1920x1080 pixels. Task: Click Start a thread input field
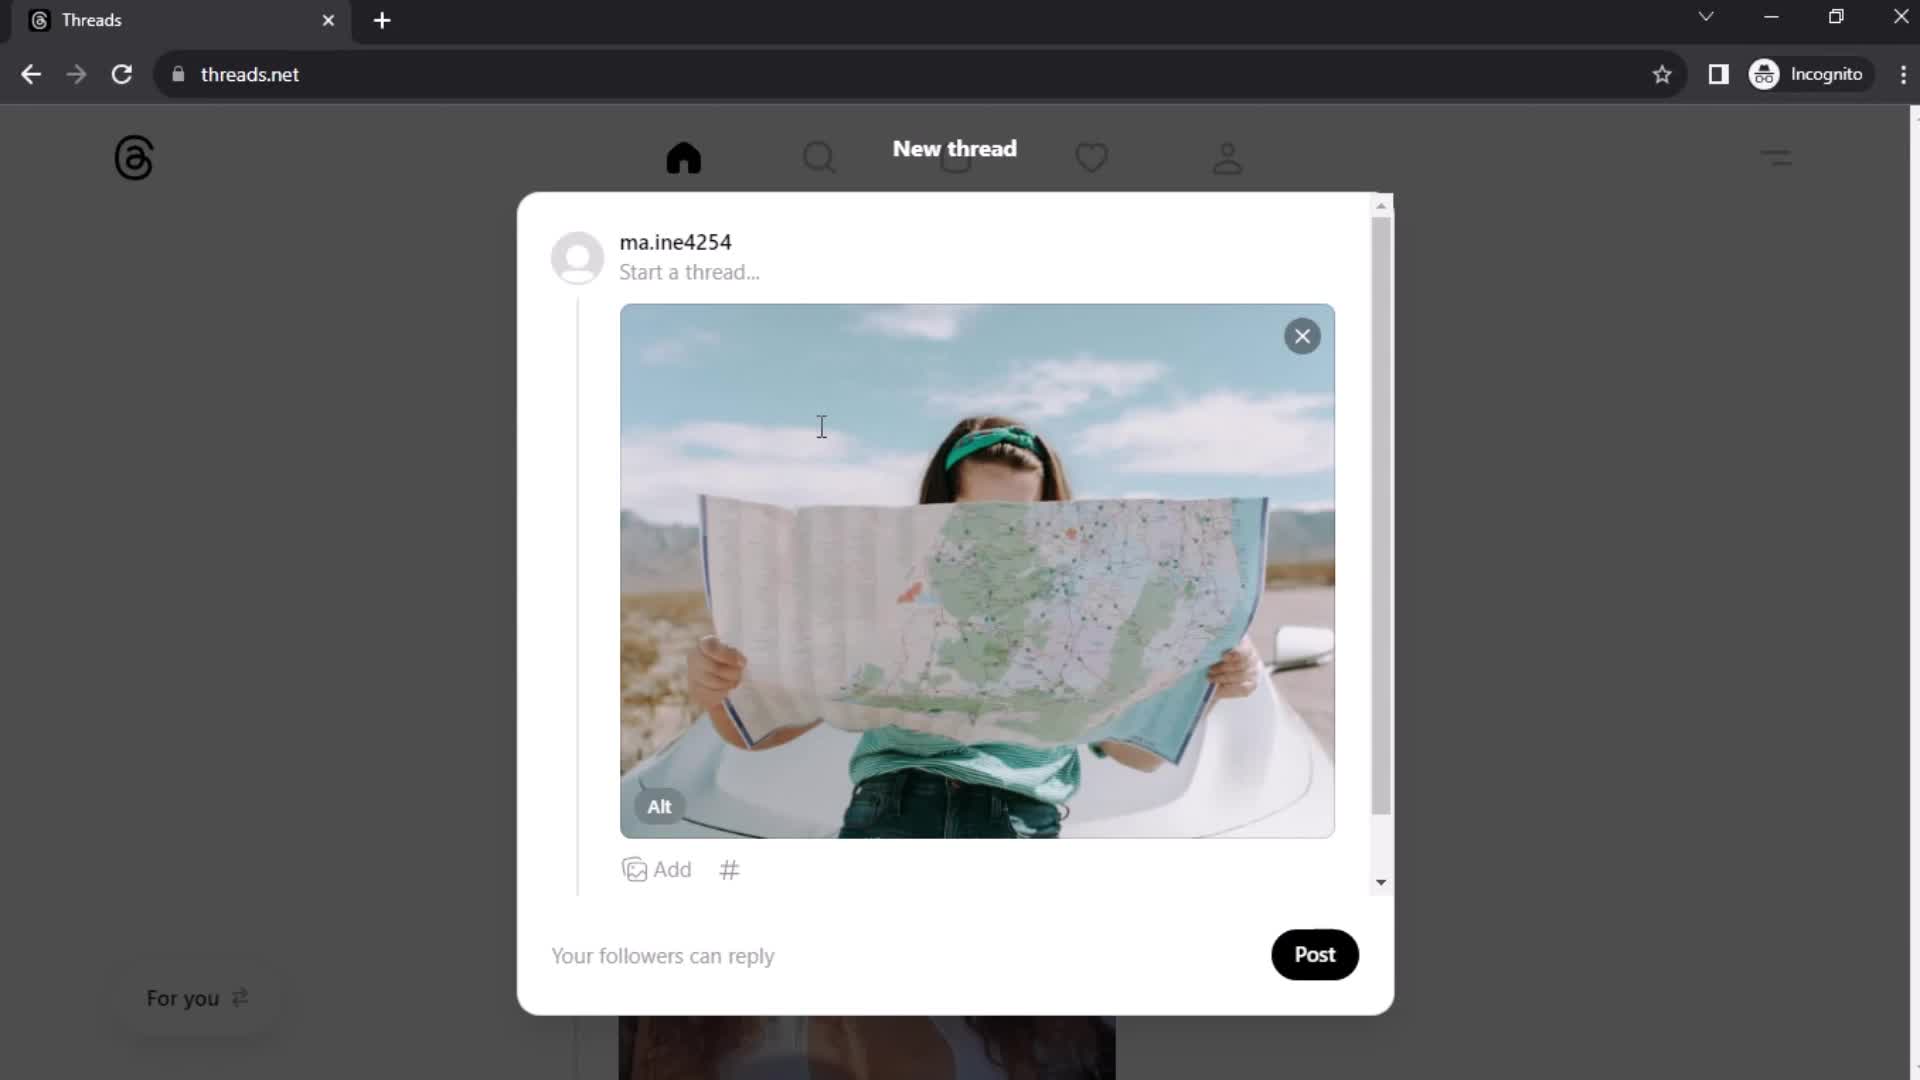coord(690,272)
